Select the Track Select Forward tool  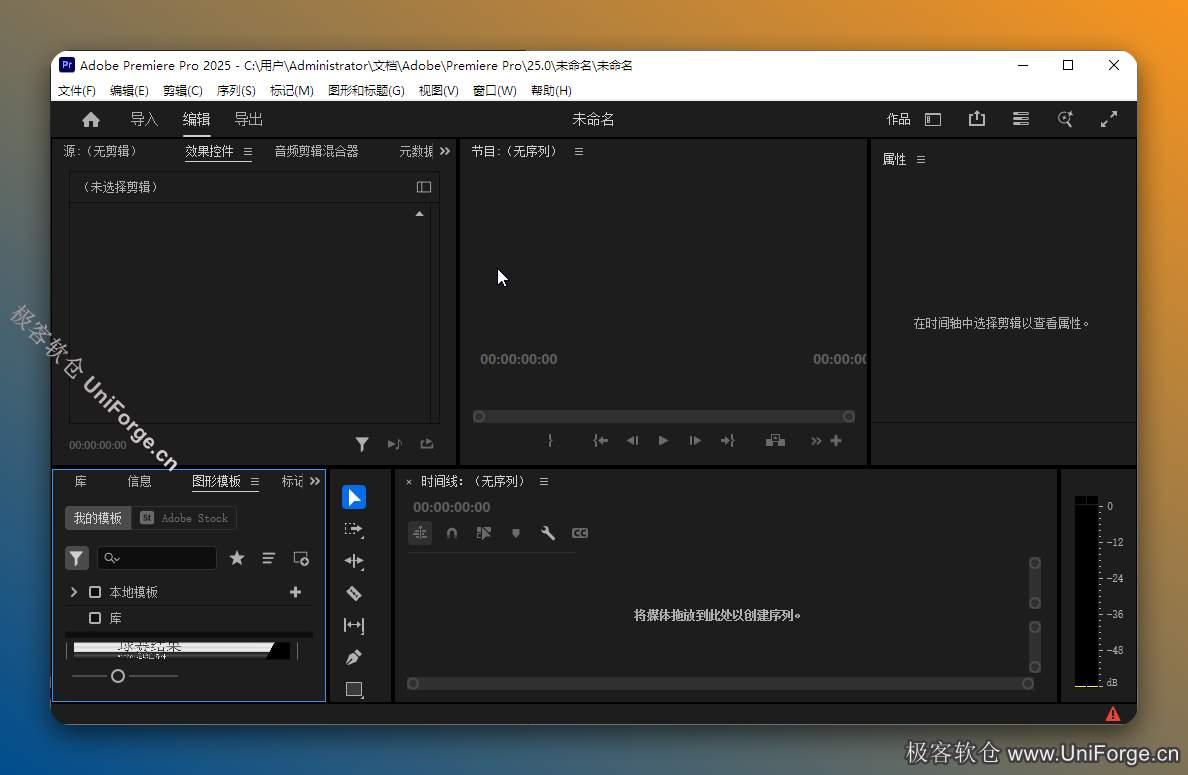(x=354, y=530)
